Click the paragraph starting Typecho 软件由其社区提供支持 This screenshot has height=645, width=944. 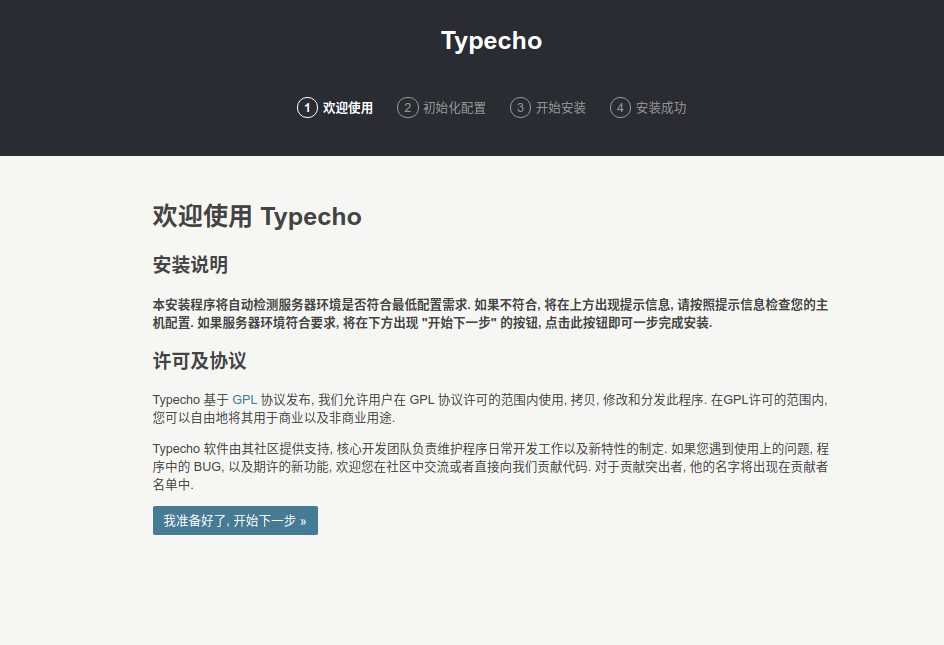tap(491, 467)
